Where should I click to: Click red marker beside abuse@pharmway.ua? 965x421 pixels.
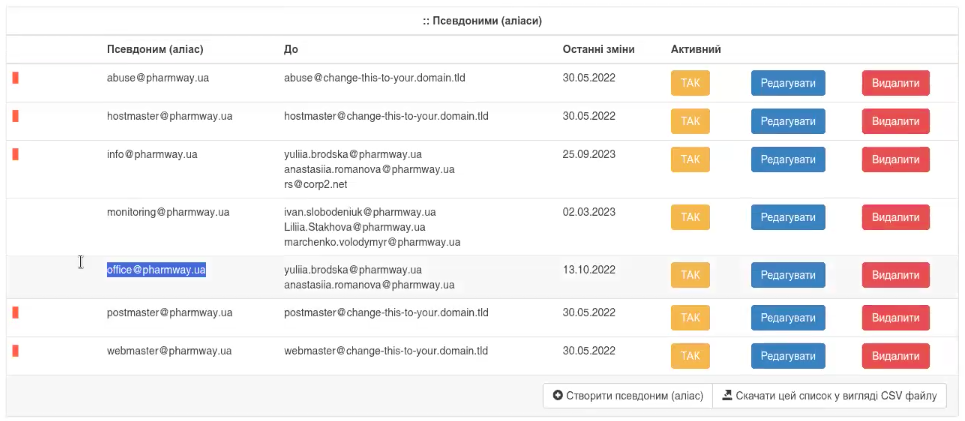pyautogui.click(x=15, y=78)
